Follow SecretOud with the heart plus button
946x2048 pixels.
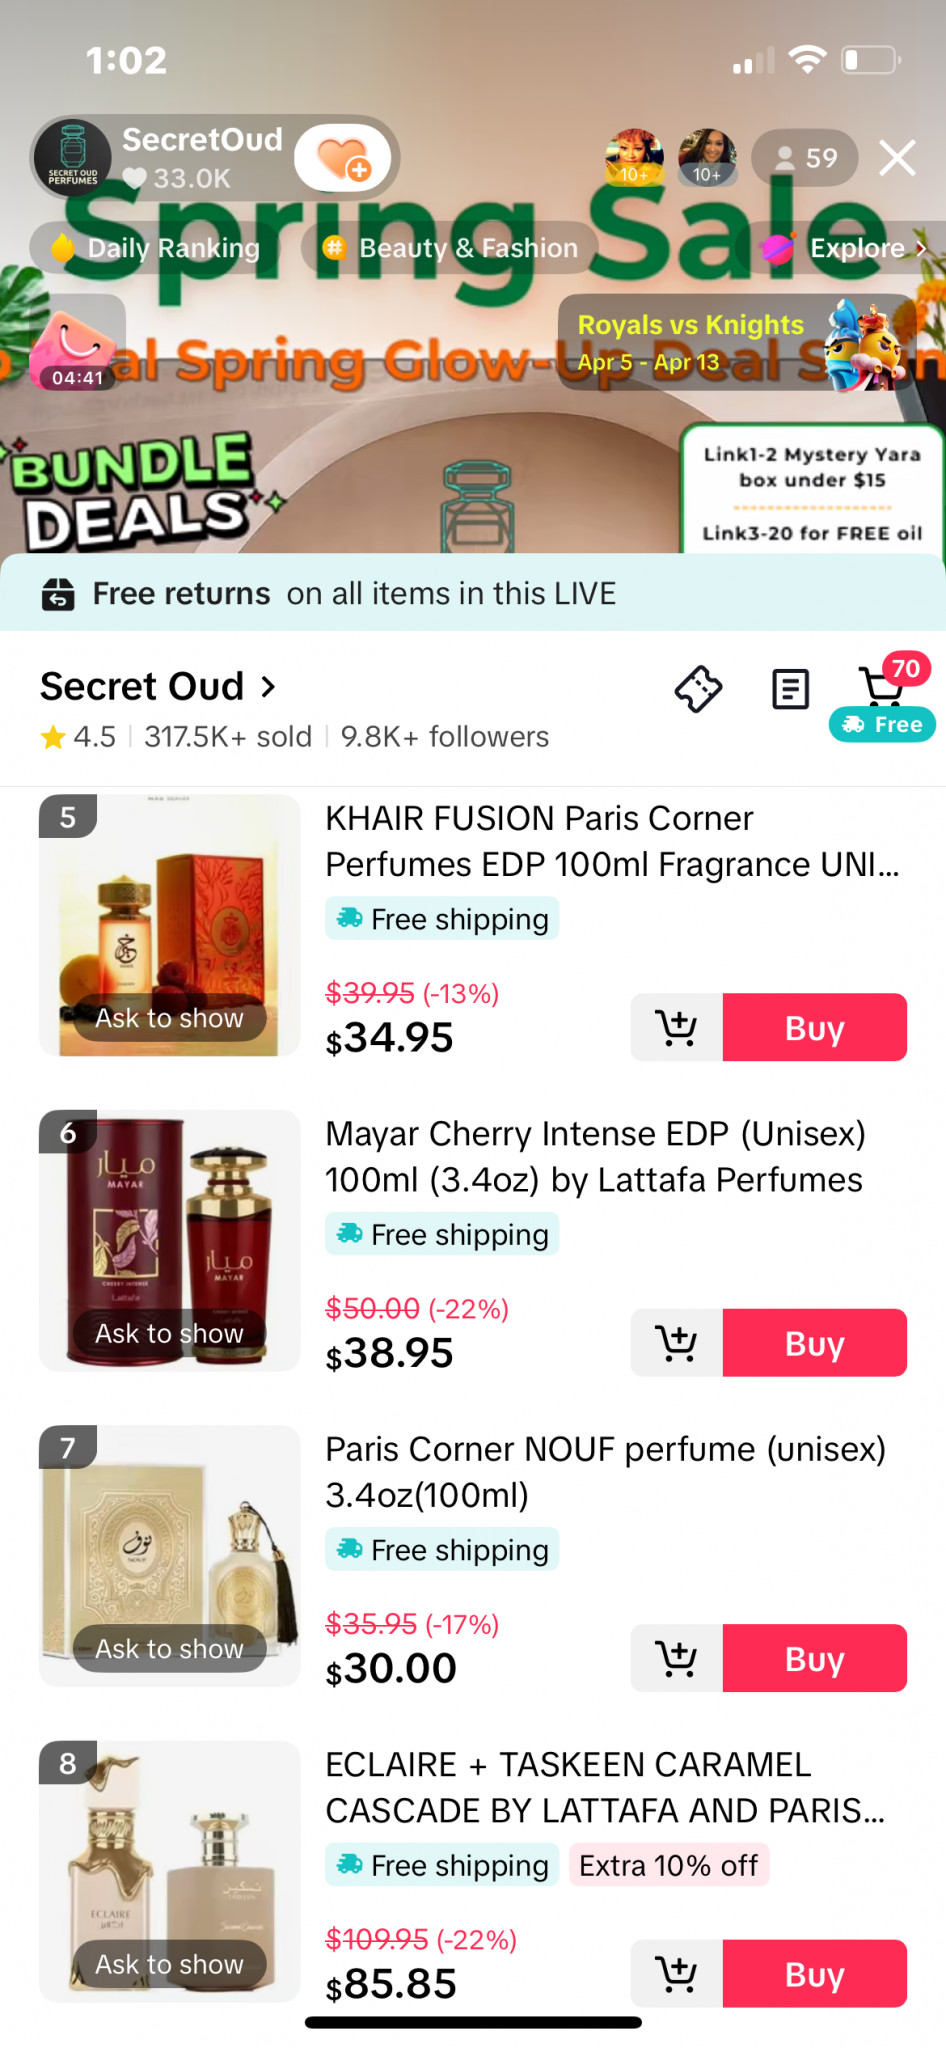(x=343, y=158)
